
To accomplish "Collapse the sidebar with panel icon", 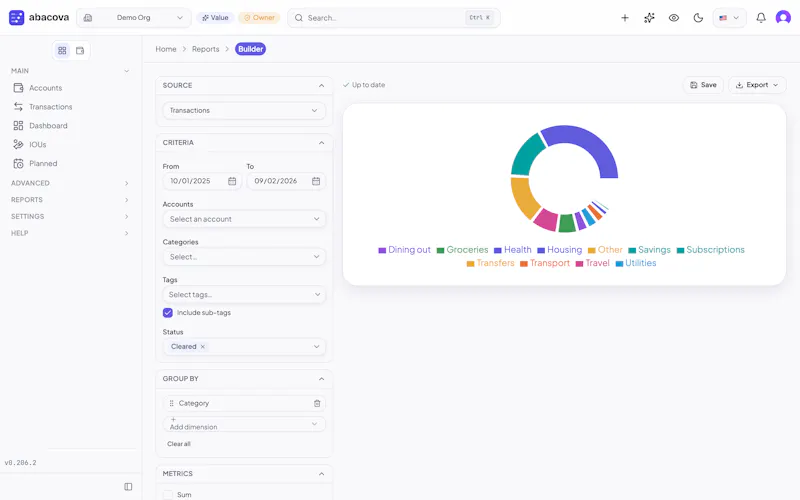I will (128, 487).
